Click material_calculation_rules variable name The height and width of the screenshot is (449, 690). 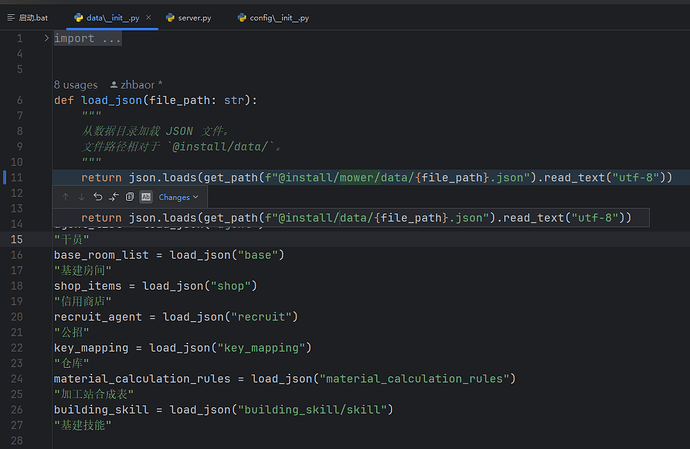[142, 379]
